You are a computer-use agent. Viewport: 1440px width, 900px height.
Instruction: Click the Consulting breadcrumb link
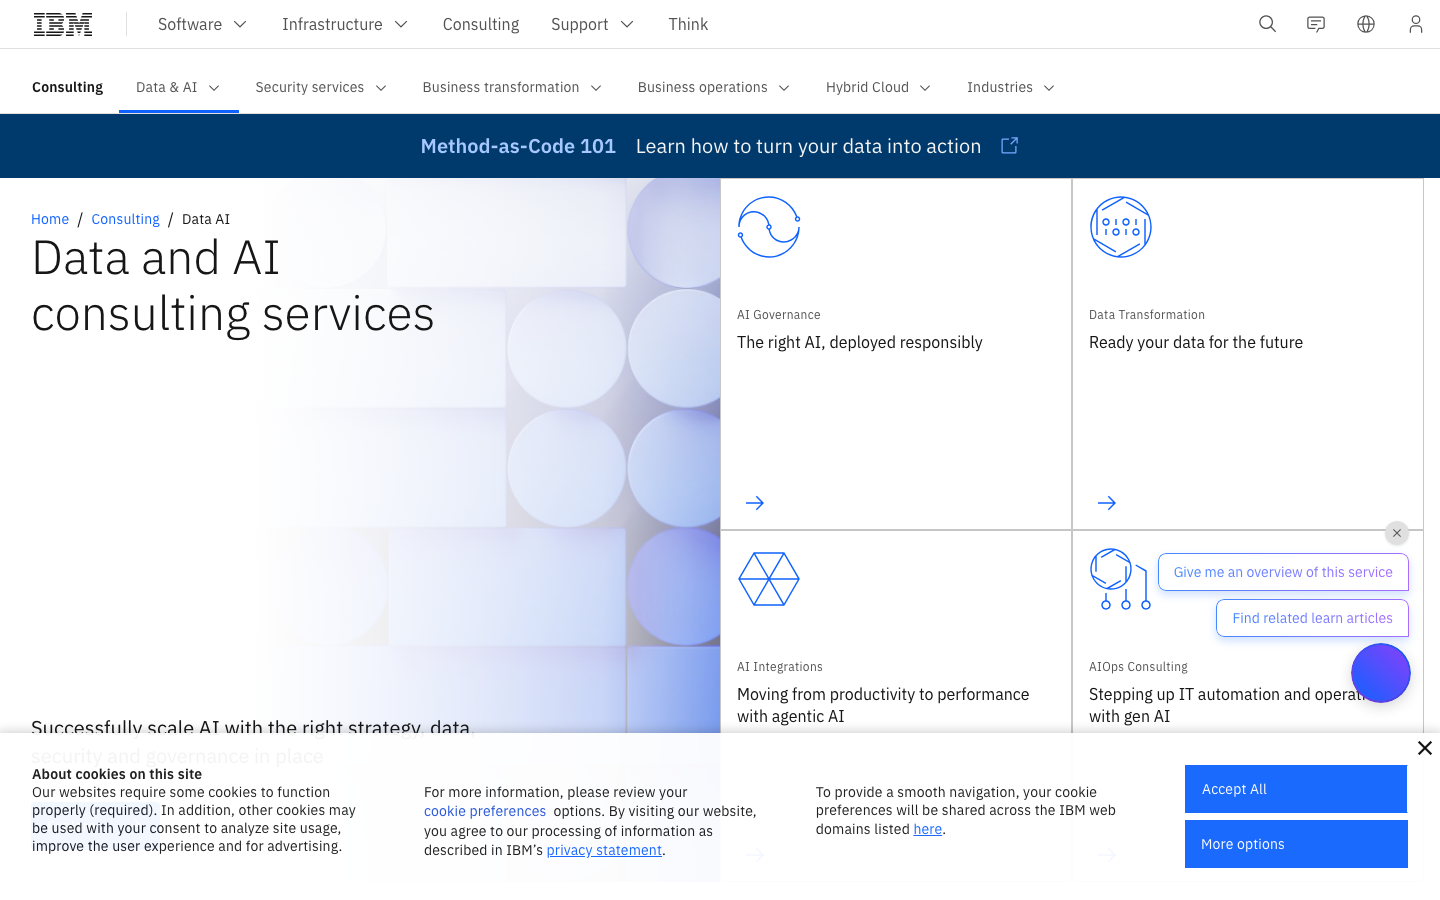click(x=125, y=219)
